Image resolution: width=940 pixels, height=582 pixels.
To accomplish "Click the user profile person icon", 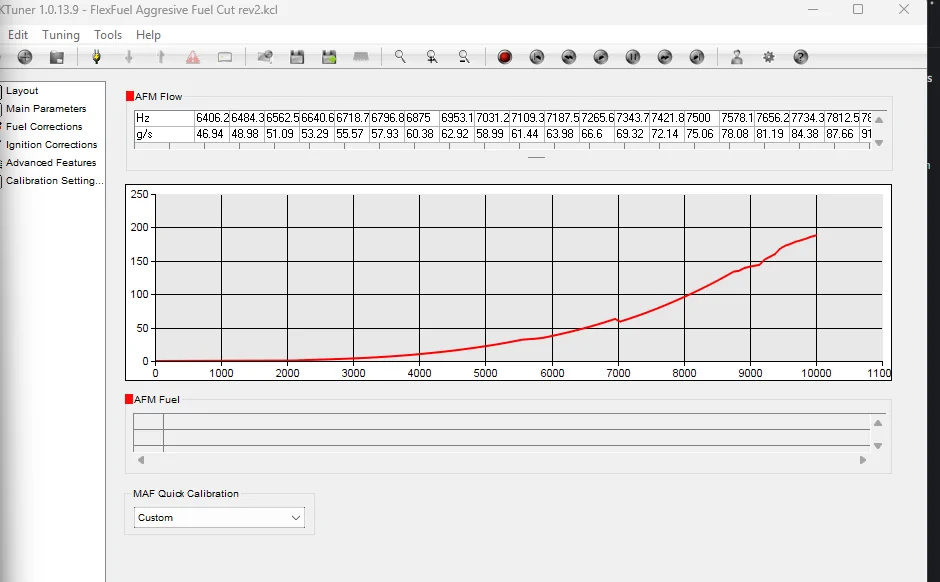I will click(x=737, y=57).
